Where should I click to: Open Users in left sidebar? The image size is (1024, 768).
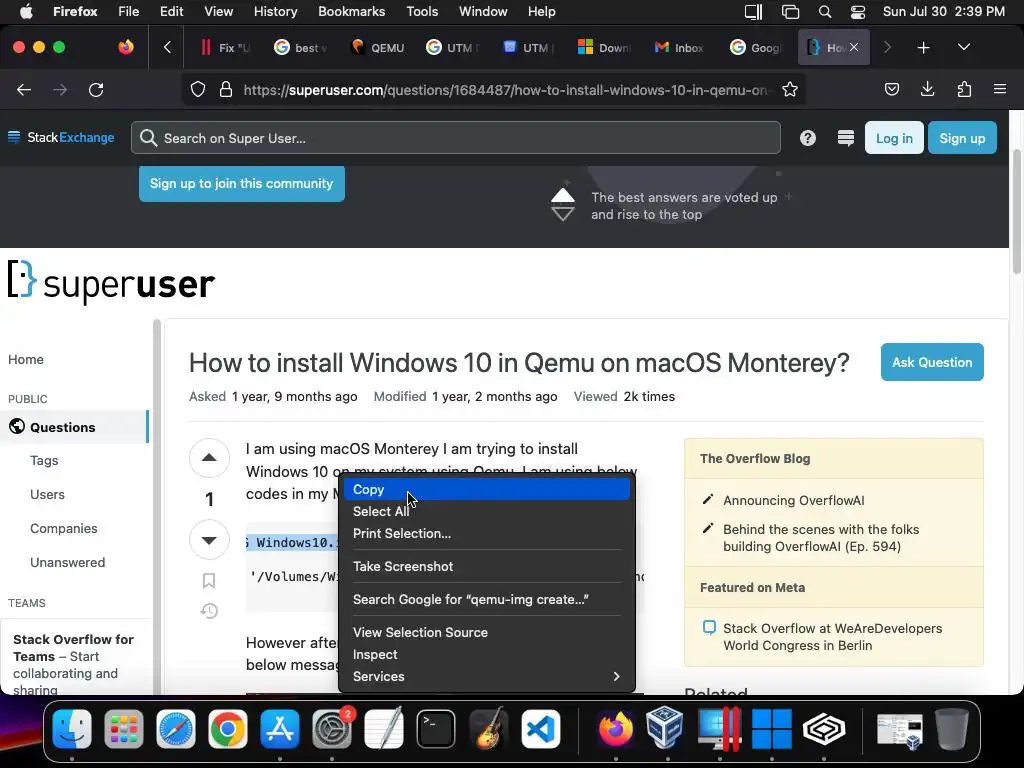tap(47, 494)
